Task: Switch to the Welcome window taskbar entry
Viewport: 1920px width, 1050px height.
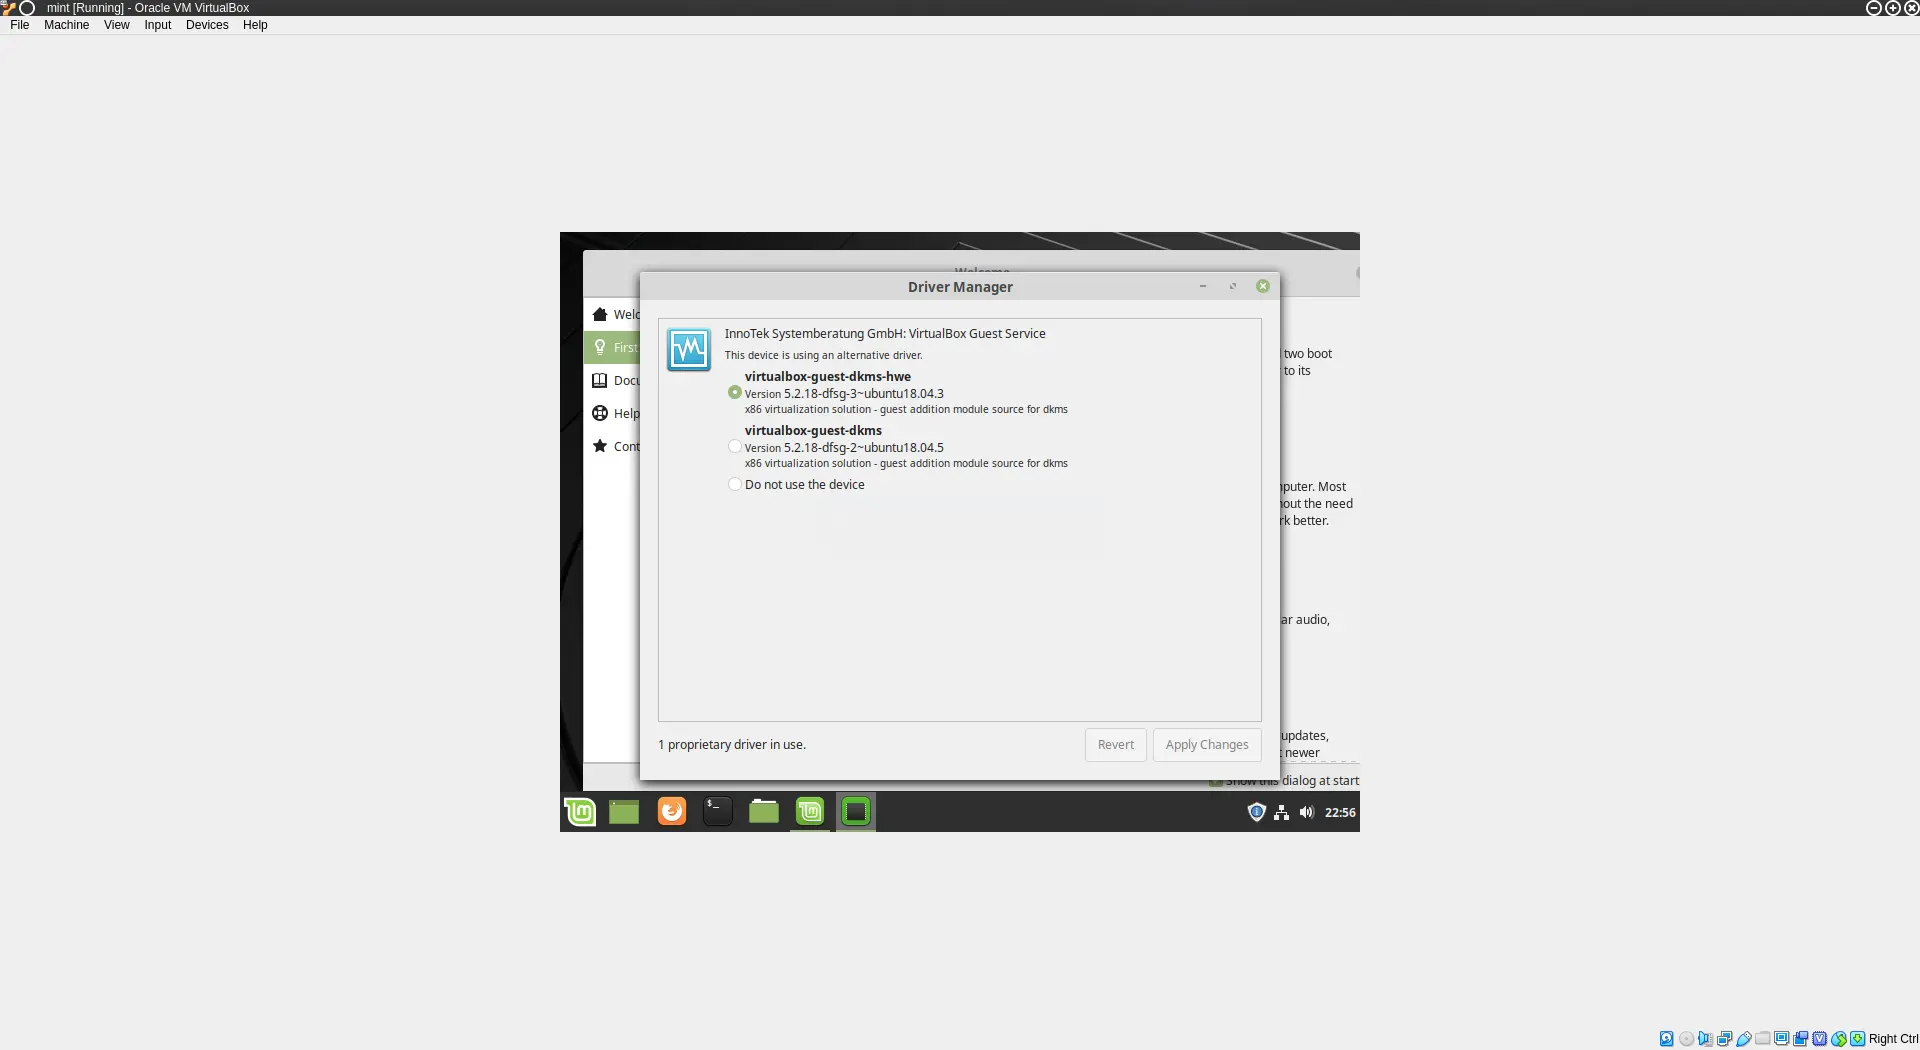Action: 810,811
